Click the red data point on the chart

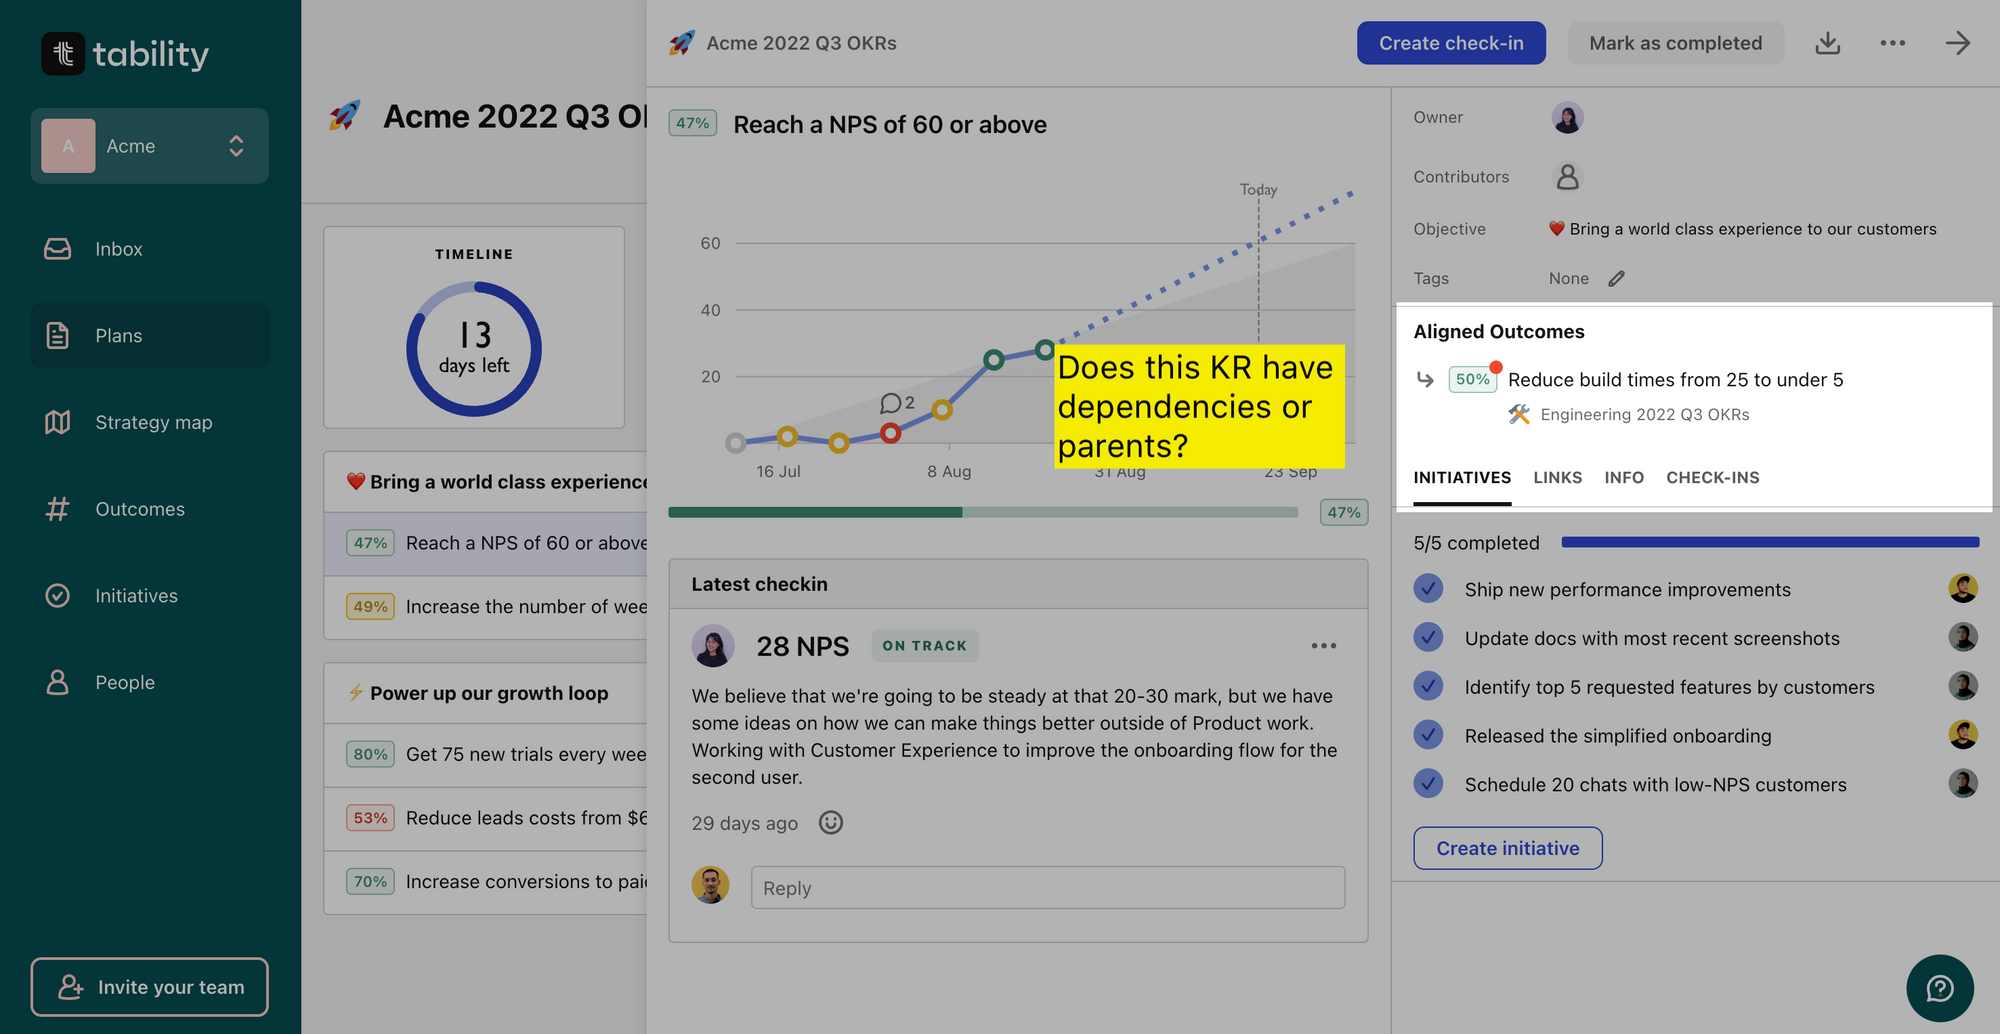point(890,433)
